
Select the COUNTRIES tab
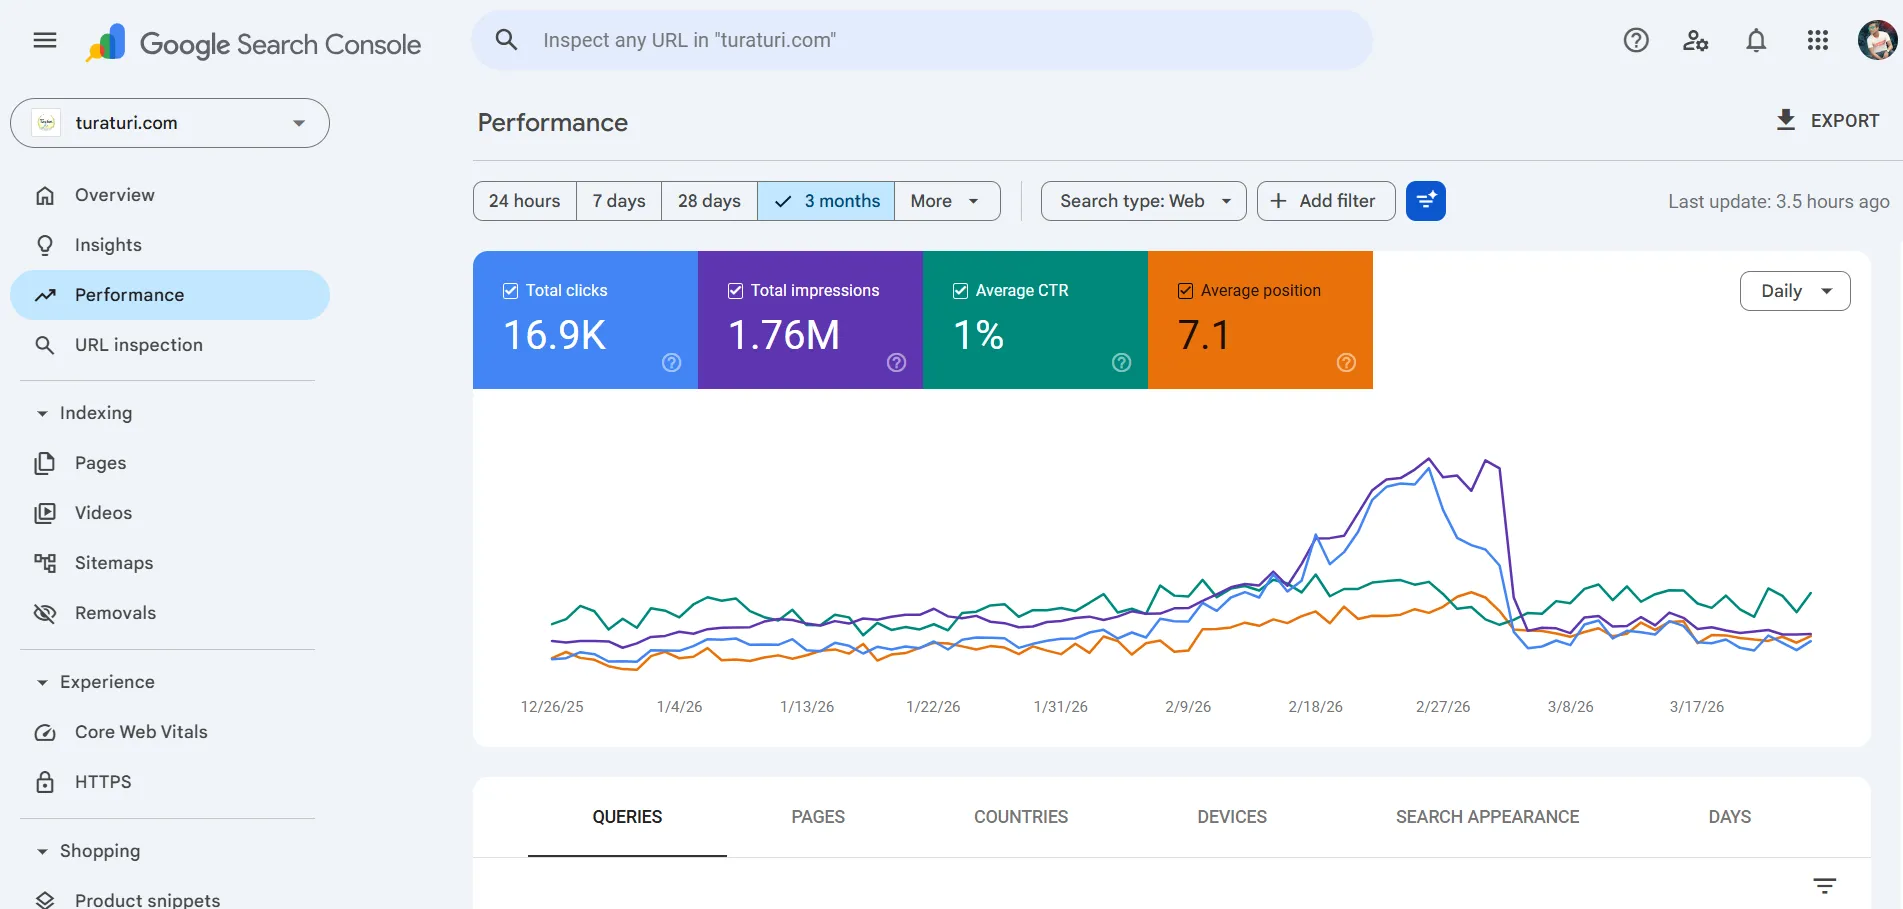(x=1020, y=817)
